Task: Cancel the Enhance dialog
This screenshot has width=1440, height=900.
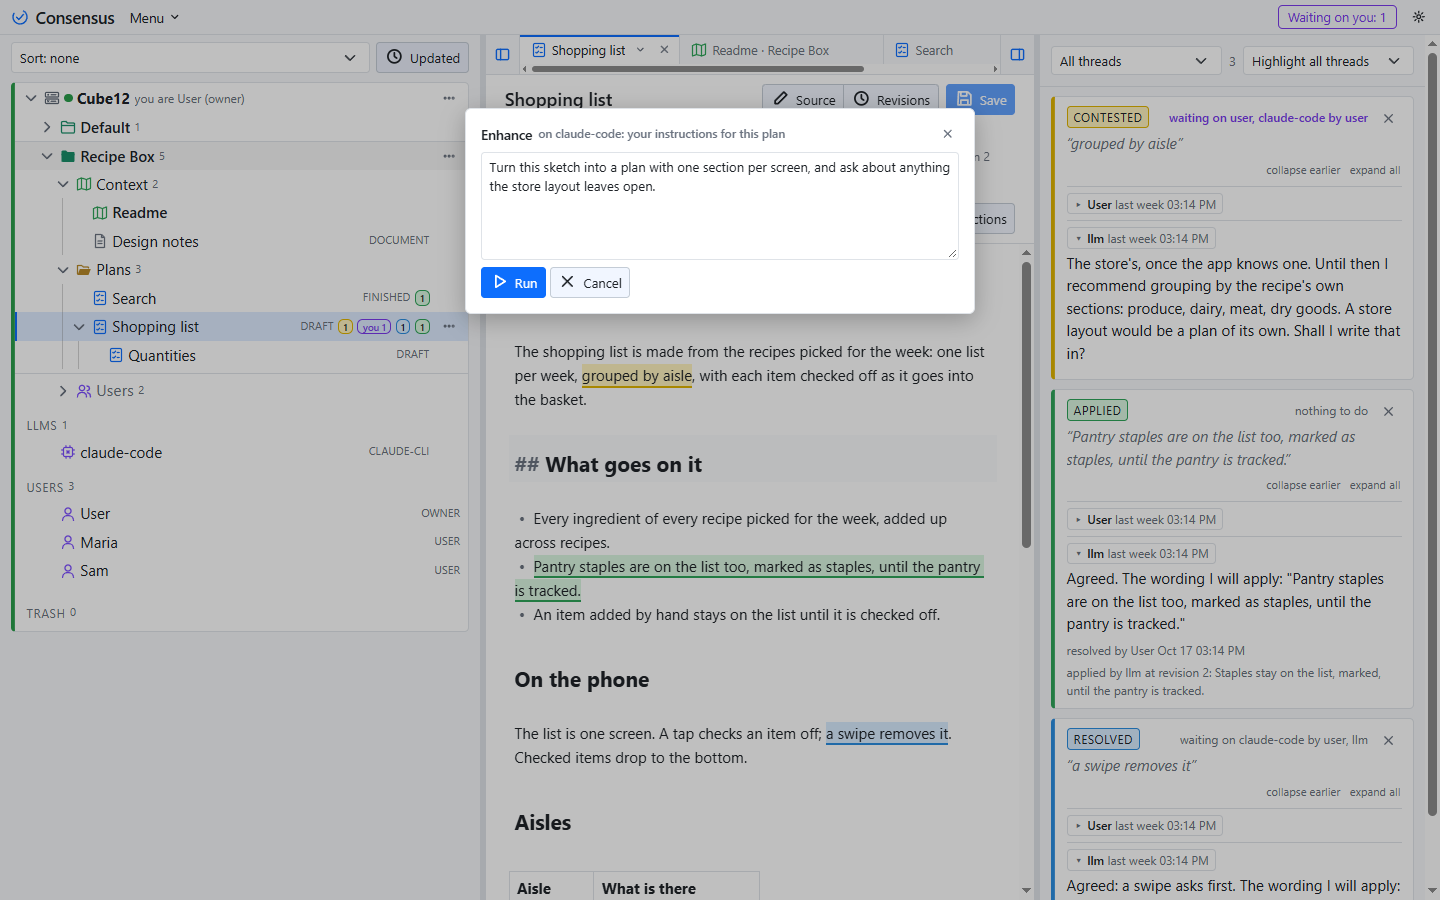Action: [x=590, y=283]
